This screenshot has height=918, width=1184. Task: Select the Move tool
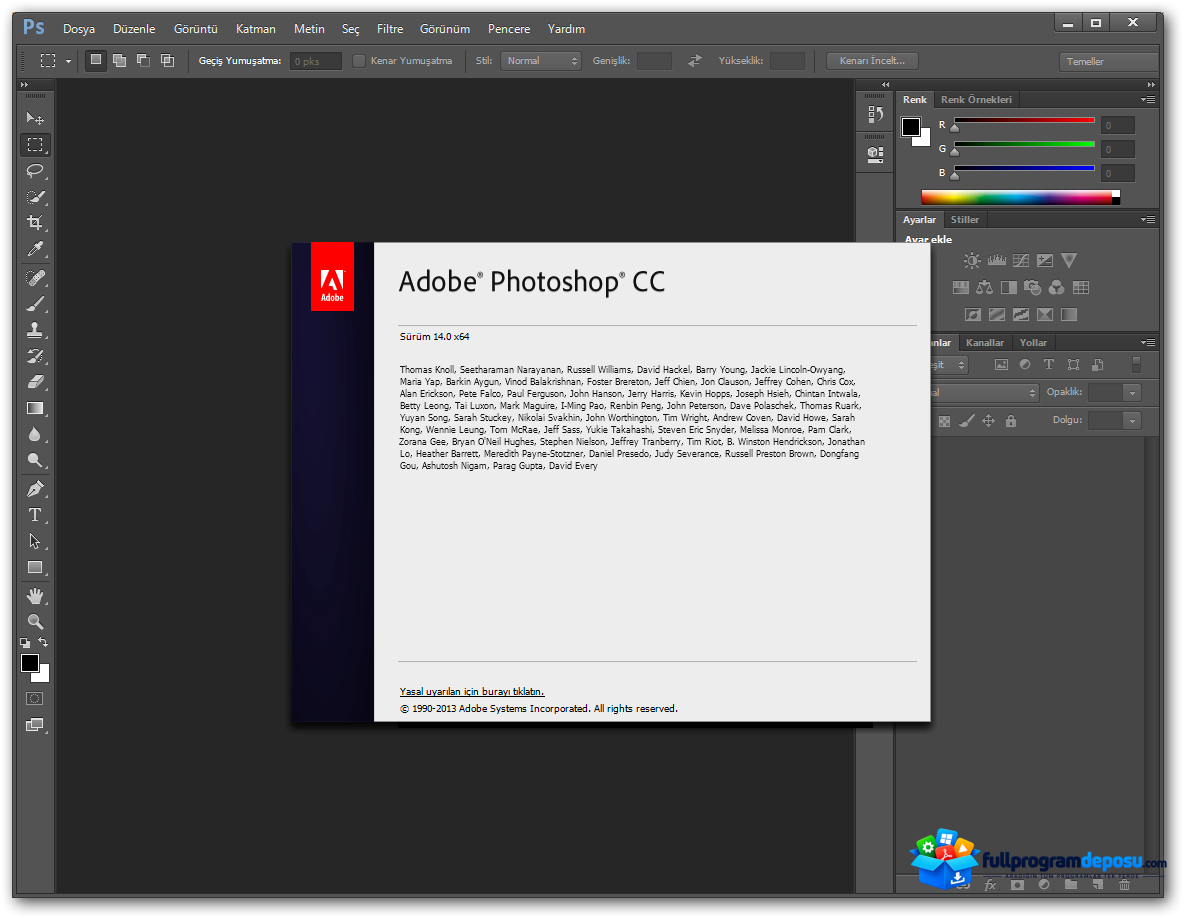(35, 119)
